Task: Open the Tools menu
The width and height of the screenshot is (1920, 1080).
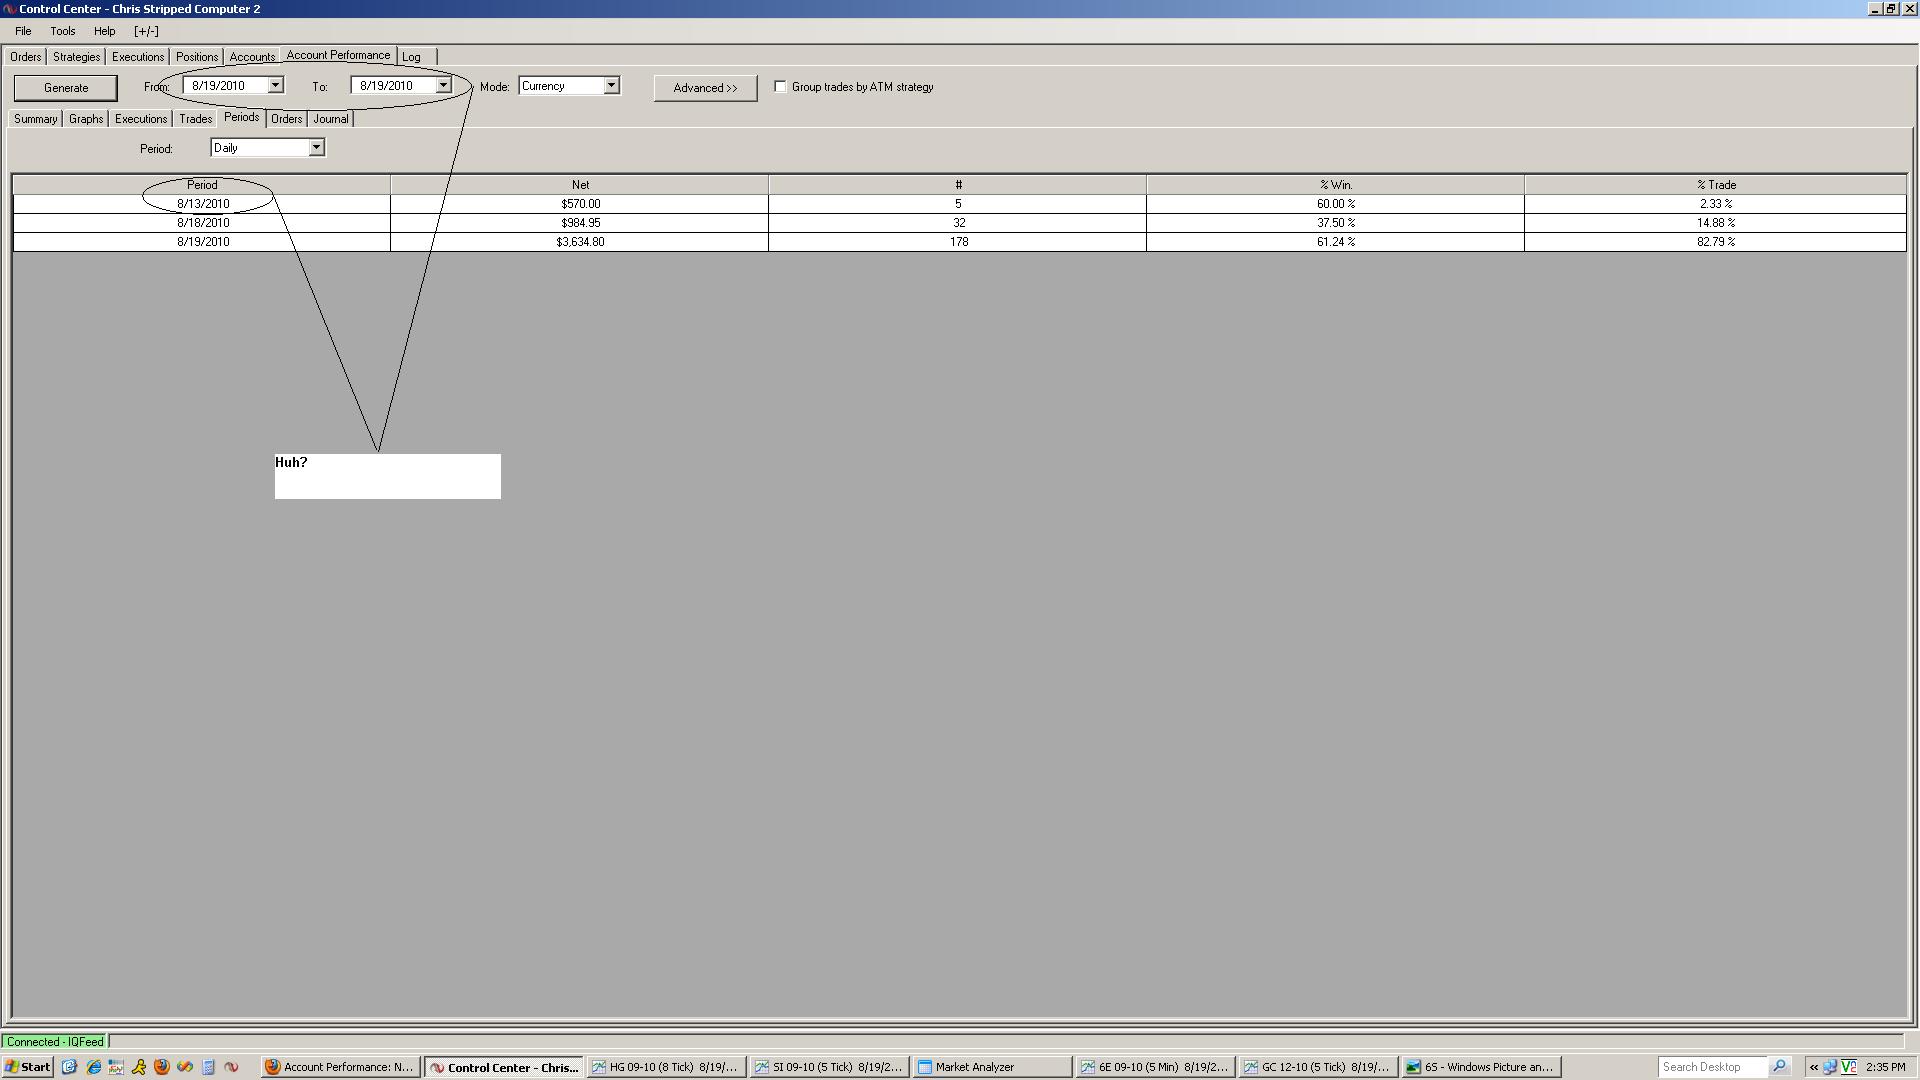Action: pos(63,31)
